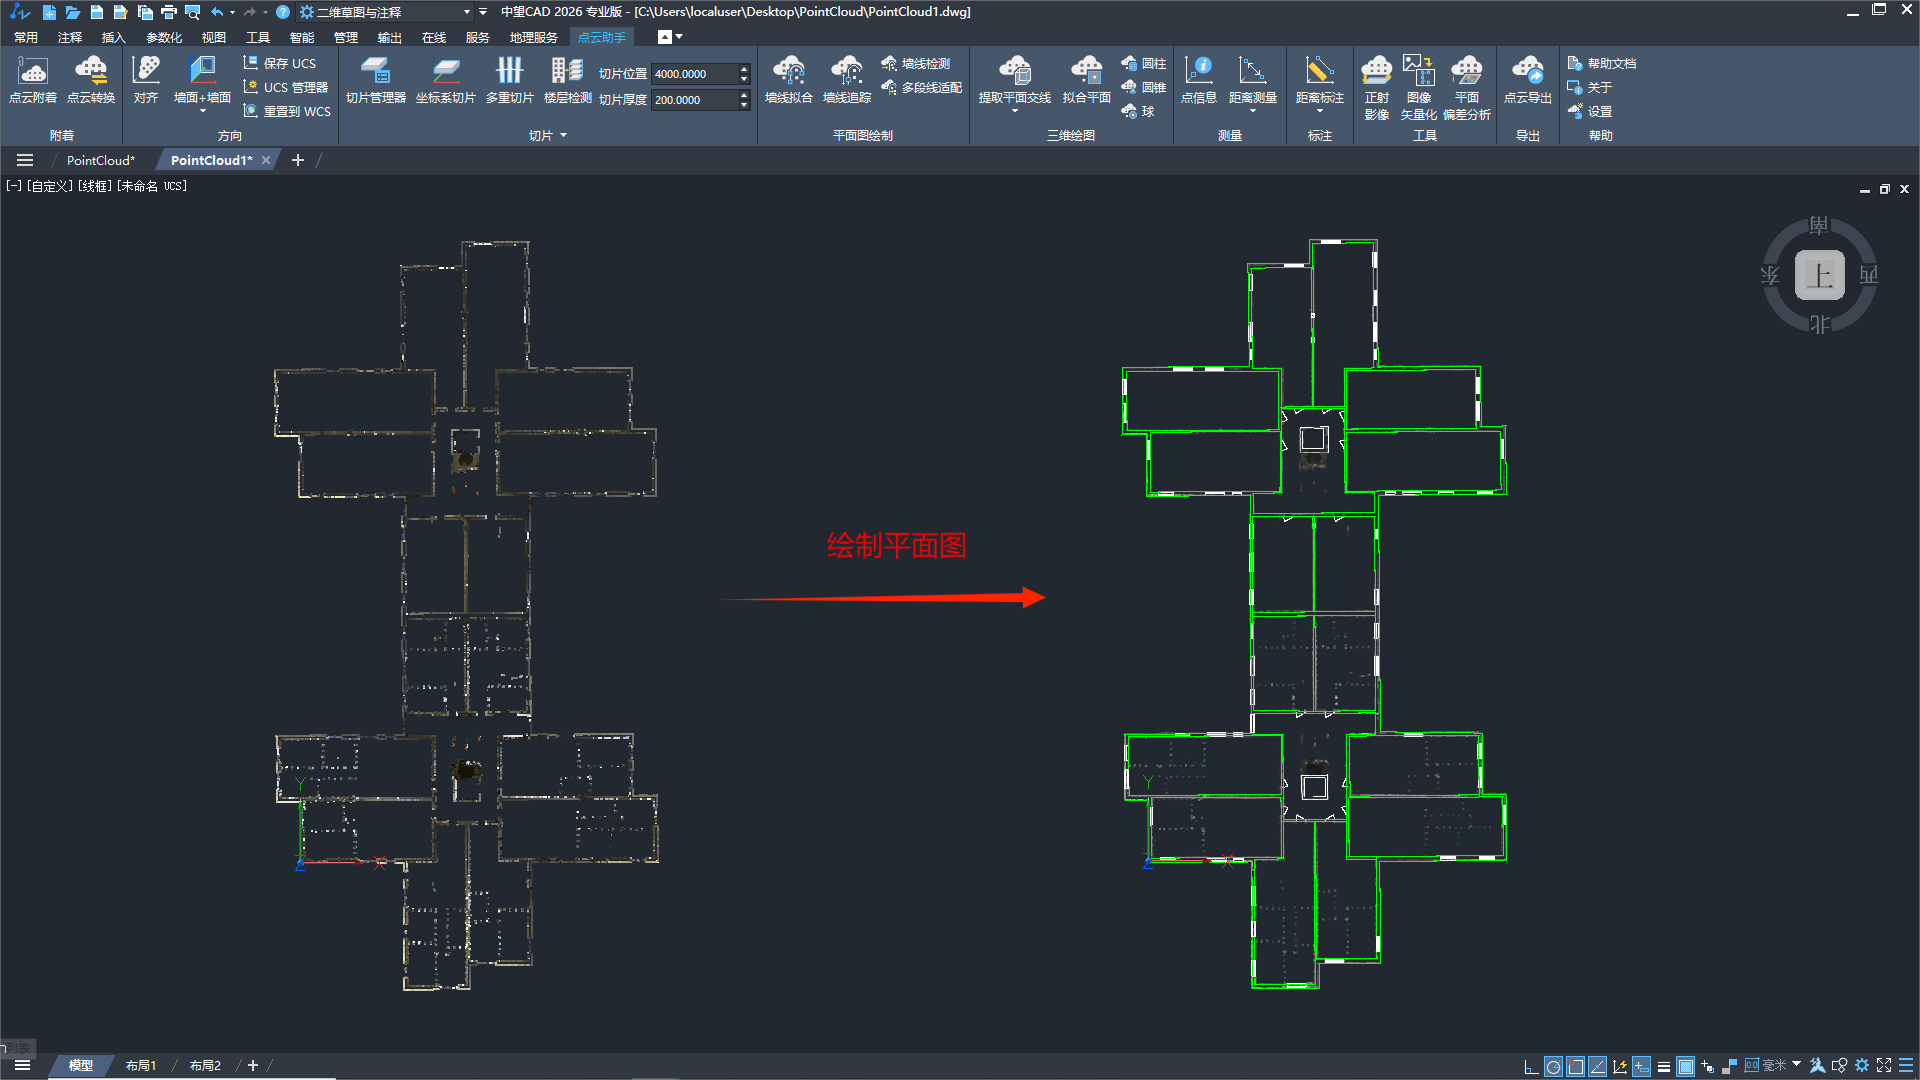Start the 墙线追踪 wall line tracing tool
The height and width of the screenshot is (1080, 1920).
847,80
